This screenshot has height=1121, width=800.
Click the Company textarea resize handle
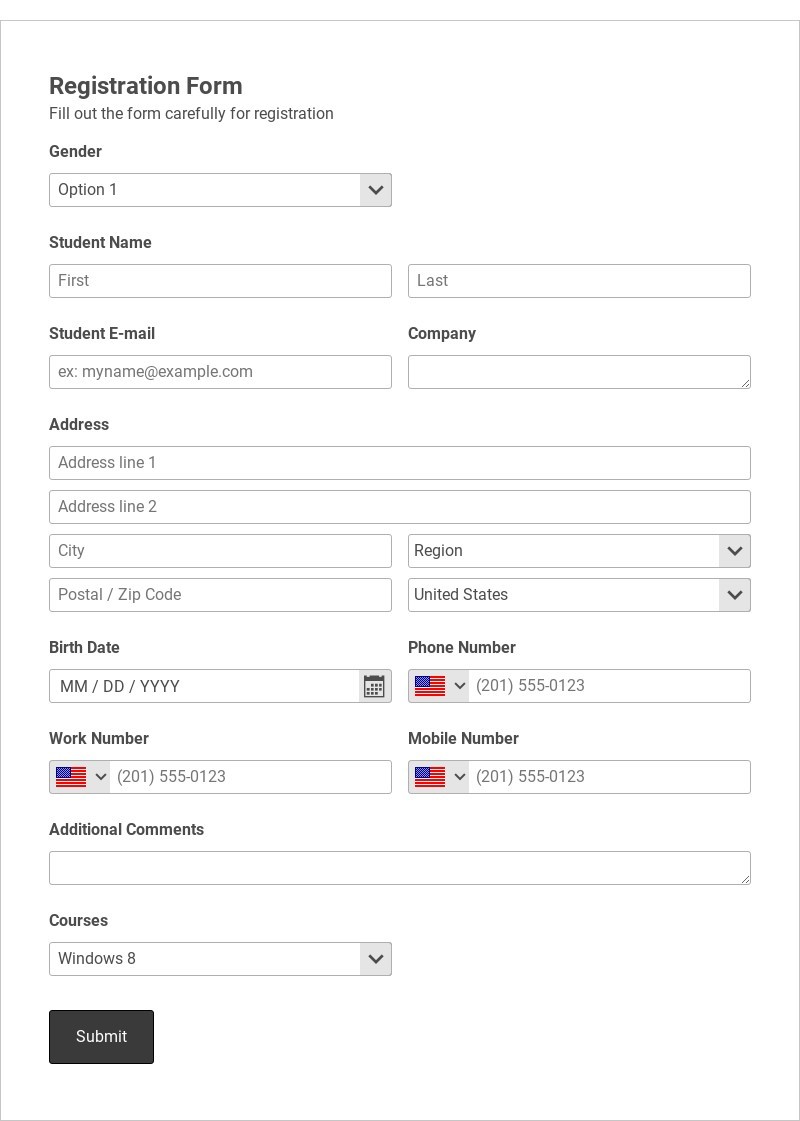tap(746, 384)
